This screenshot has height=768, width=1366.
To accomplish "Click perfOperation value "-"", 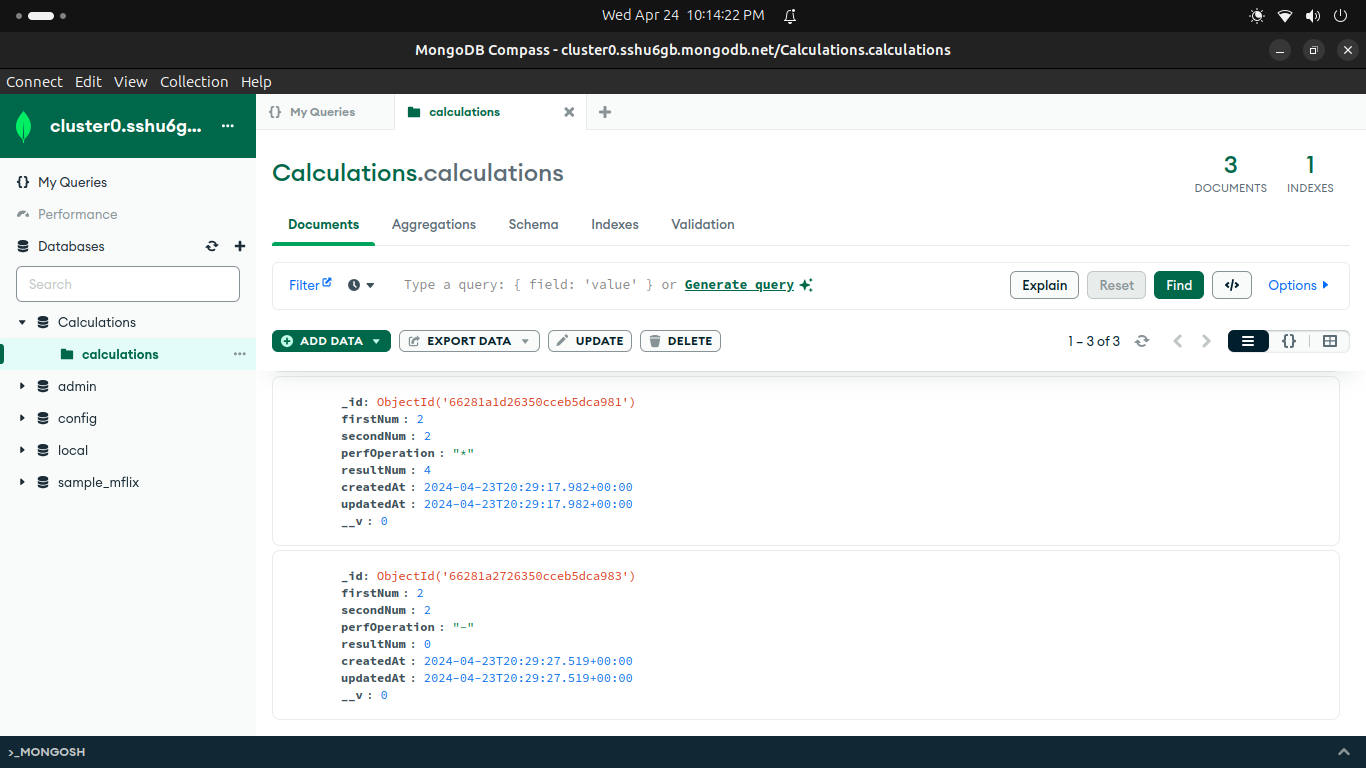I will (x=463, y=627).
